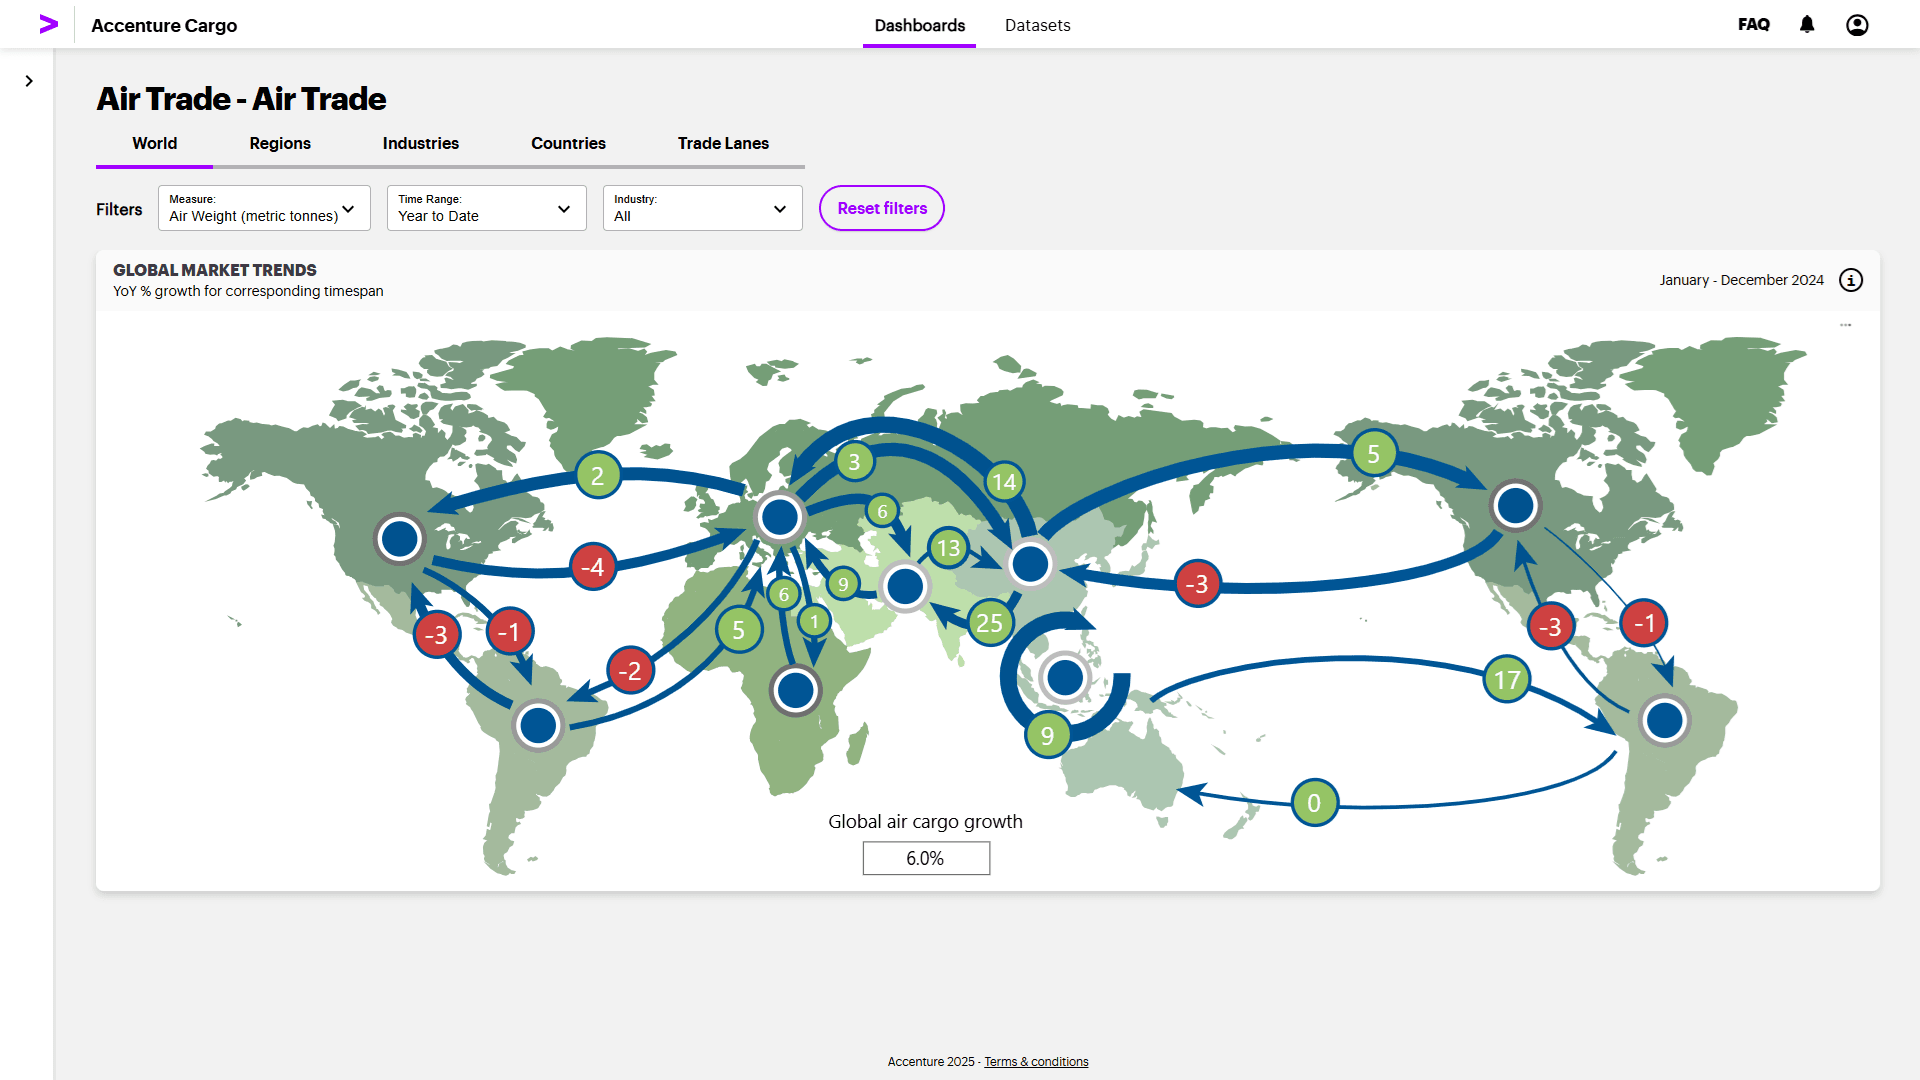
Task: Open the Terms & conditions link
Action: 1036,1062
